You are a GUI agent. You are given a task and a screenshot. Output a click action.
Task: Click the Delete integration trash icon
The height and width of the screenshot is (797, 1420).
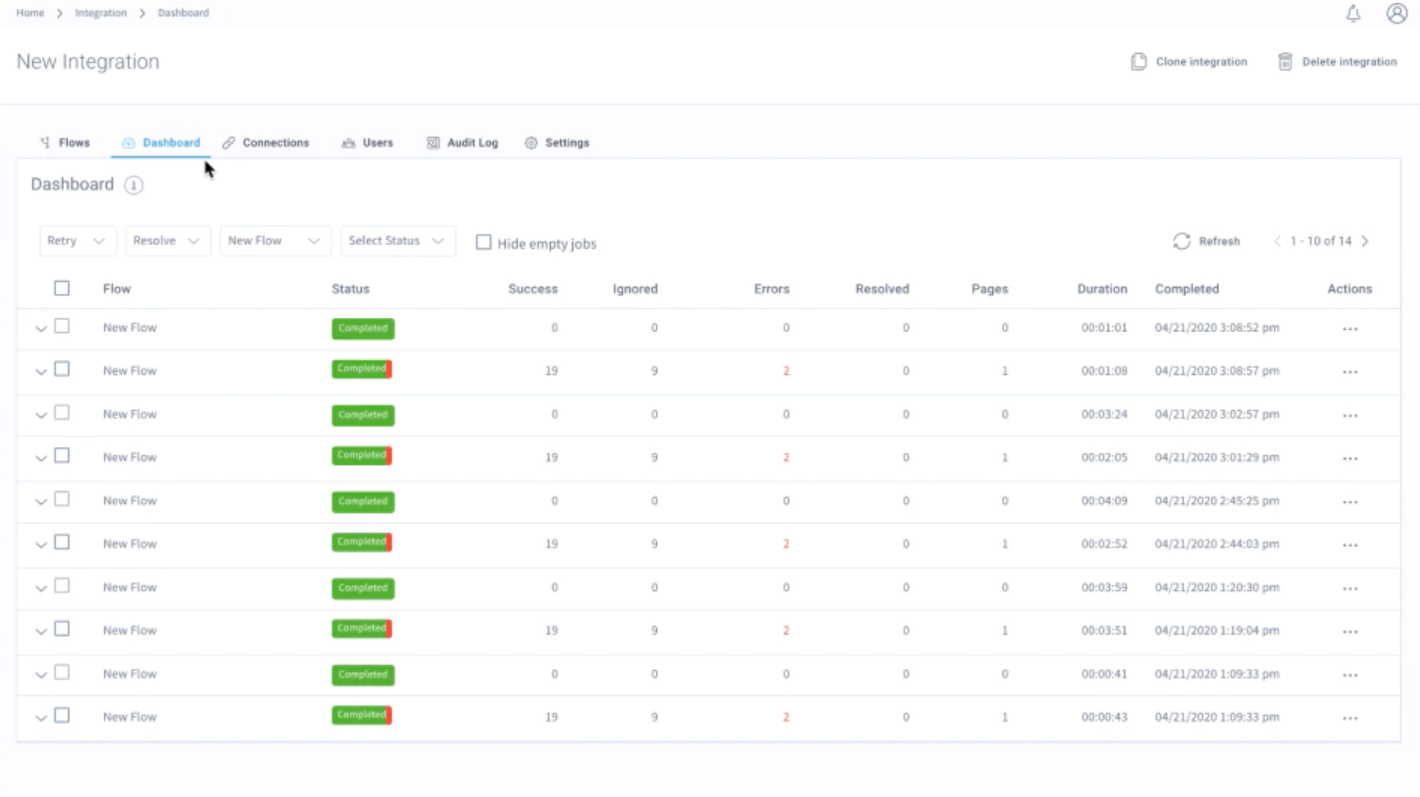click(x=1286, y=61)
